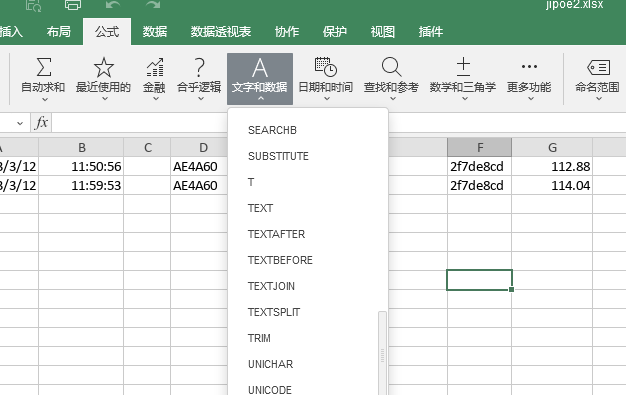
Task: Switch to the Layout (布局) tab
Action: point(59,32)
